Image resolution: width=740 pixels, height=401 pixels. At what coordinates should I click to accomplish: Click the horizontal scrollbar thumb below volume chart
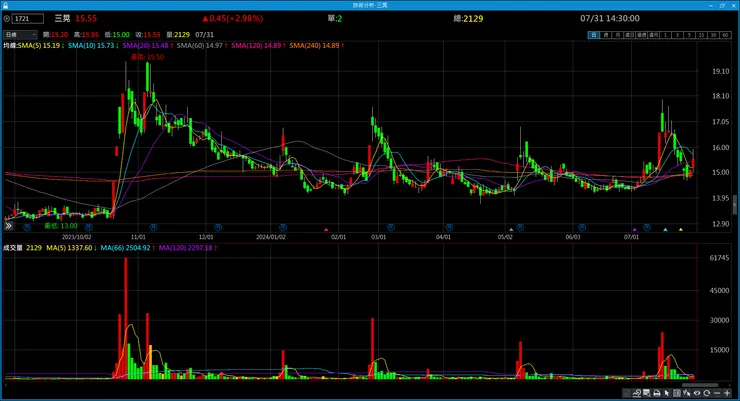coord(699,385)
